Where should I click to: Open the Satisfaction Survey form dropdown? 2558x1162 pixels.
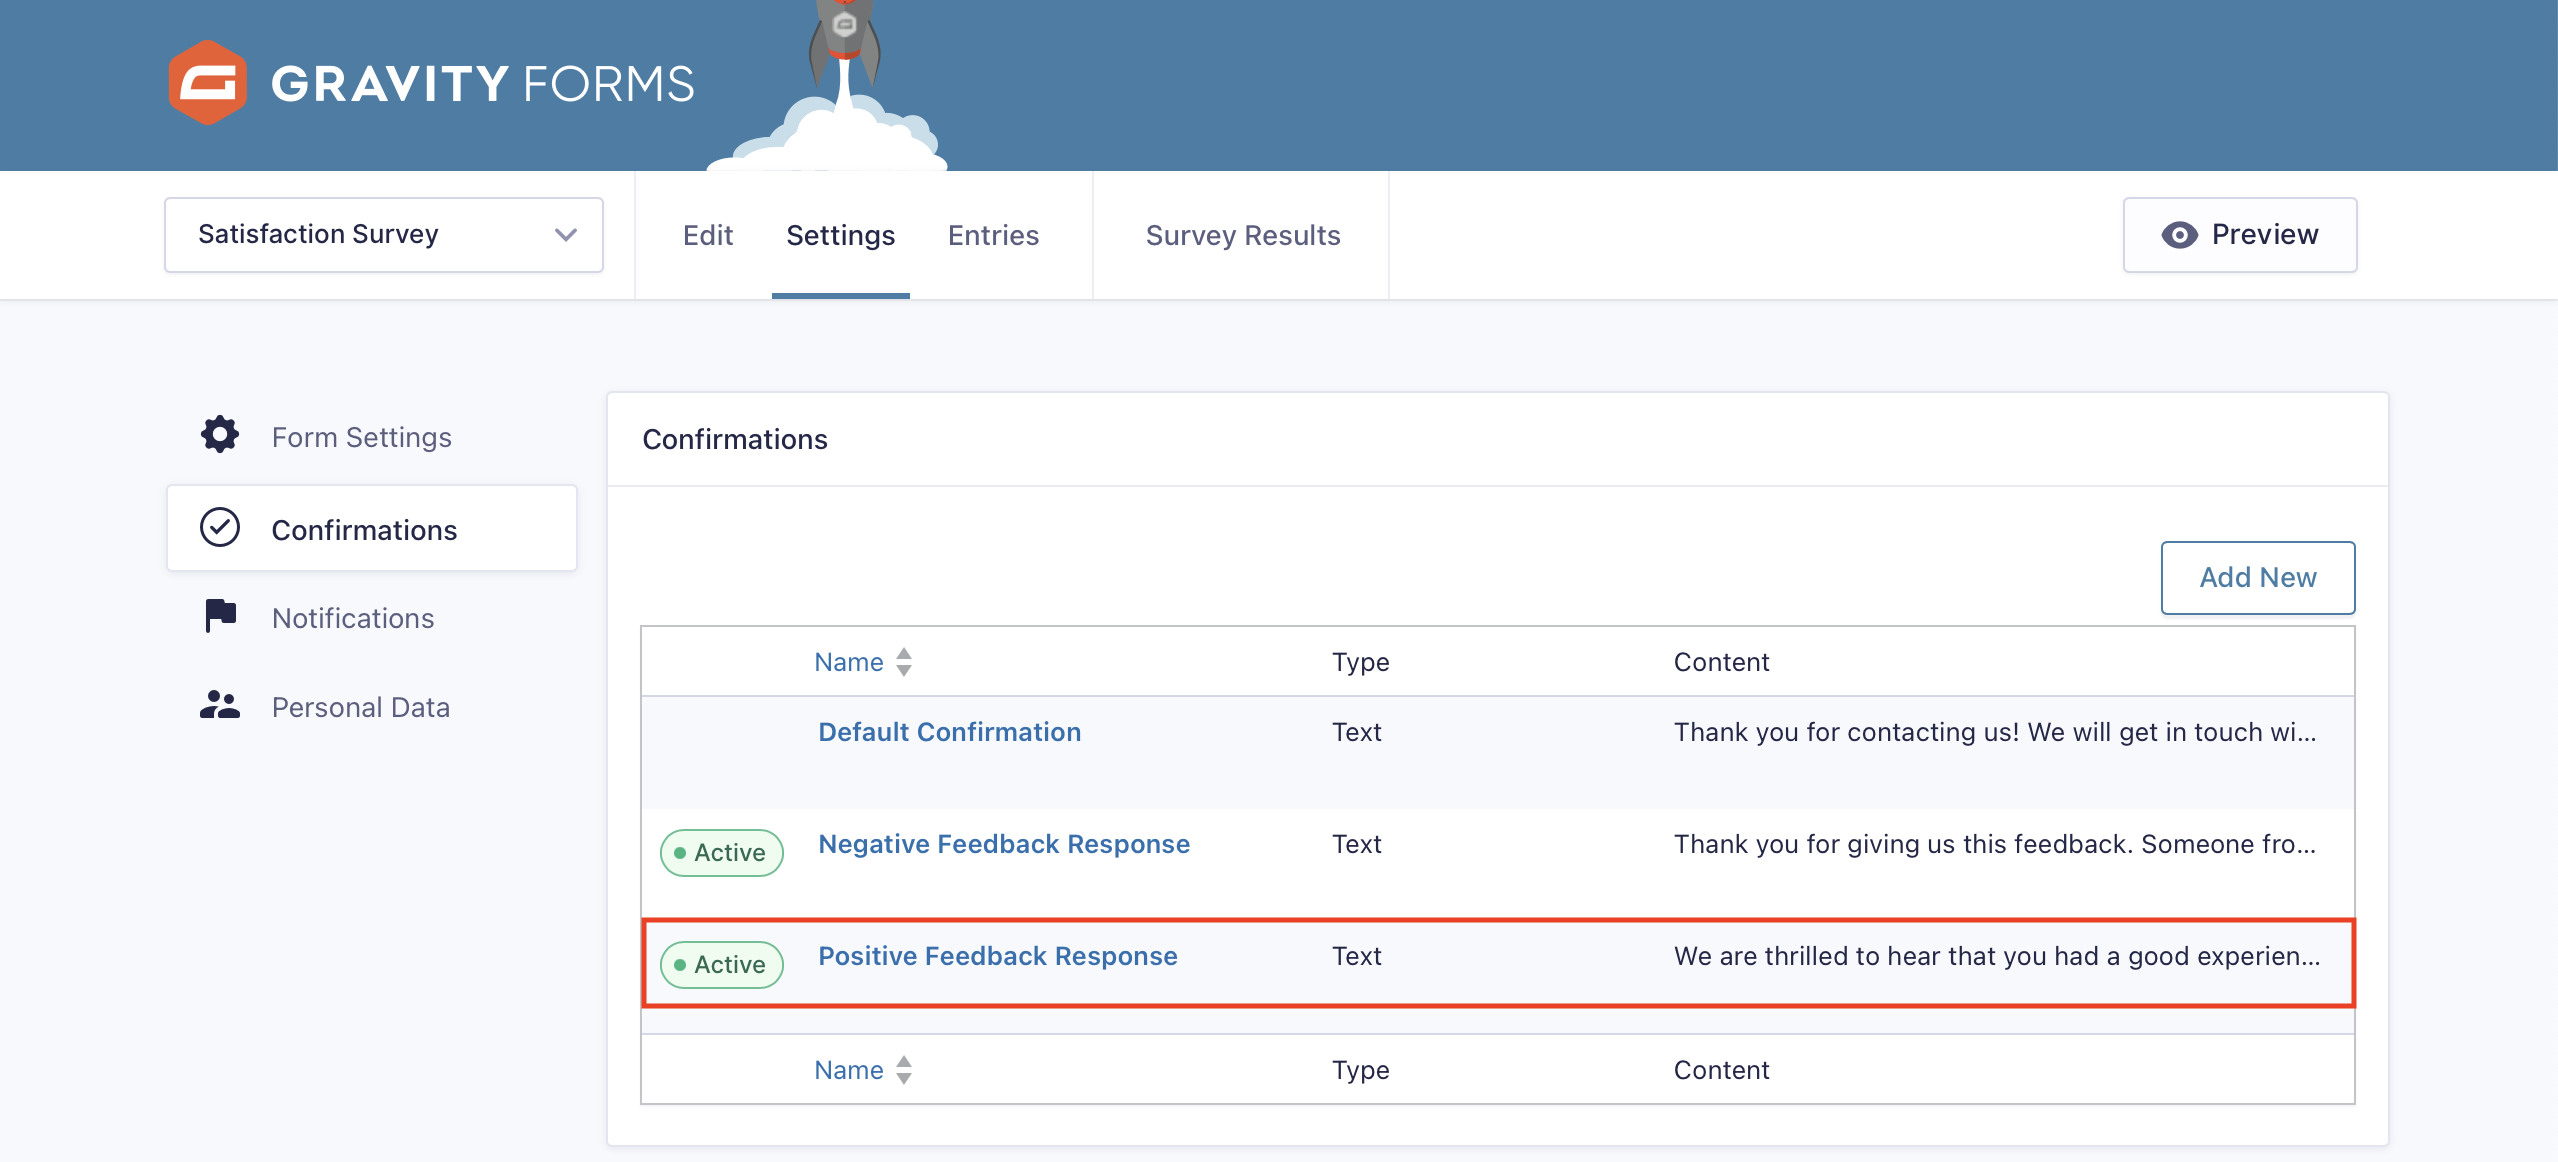pyautogui.click(x=384, y=235)
